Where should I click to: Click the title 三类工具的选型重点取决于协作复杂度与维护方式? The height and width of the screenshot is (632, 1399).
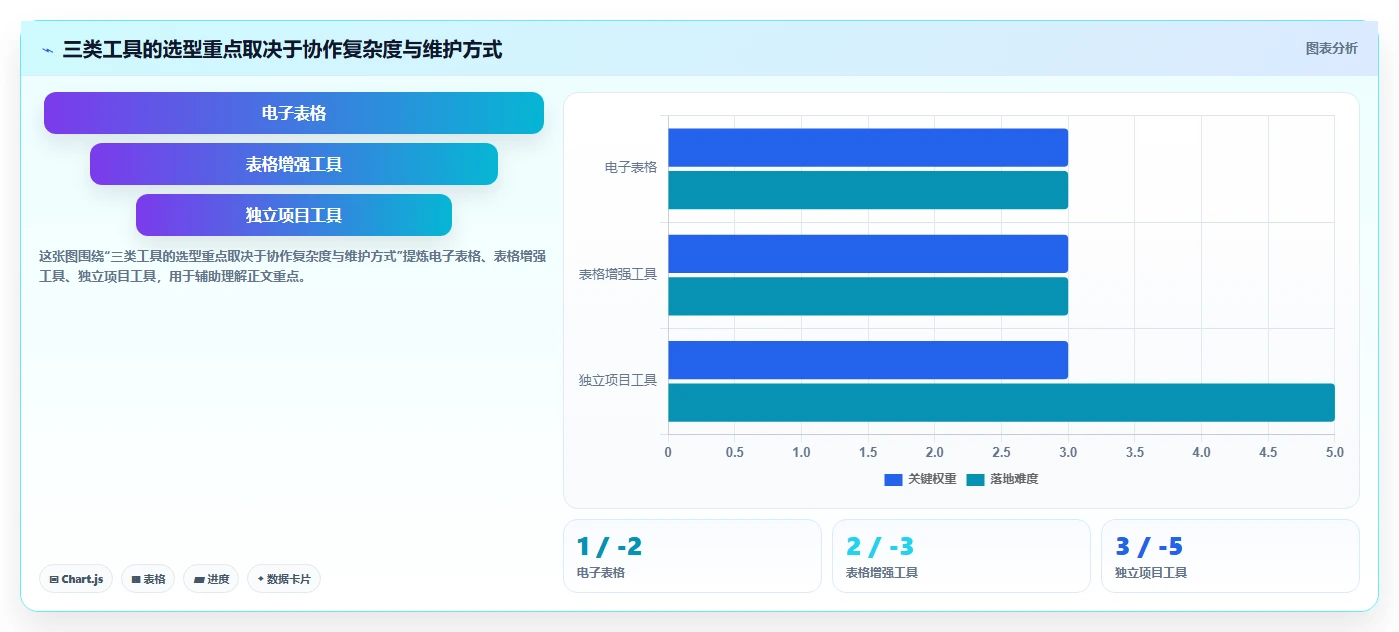pyautogui.click(x=282, y=49)
